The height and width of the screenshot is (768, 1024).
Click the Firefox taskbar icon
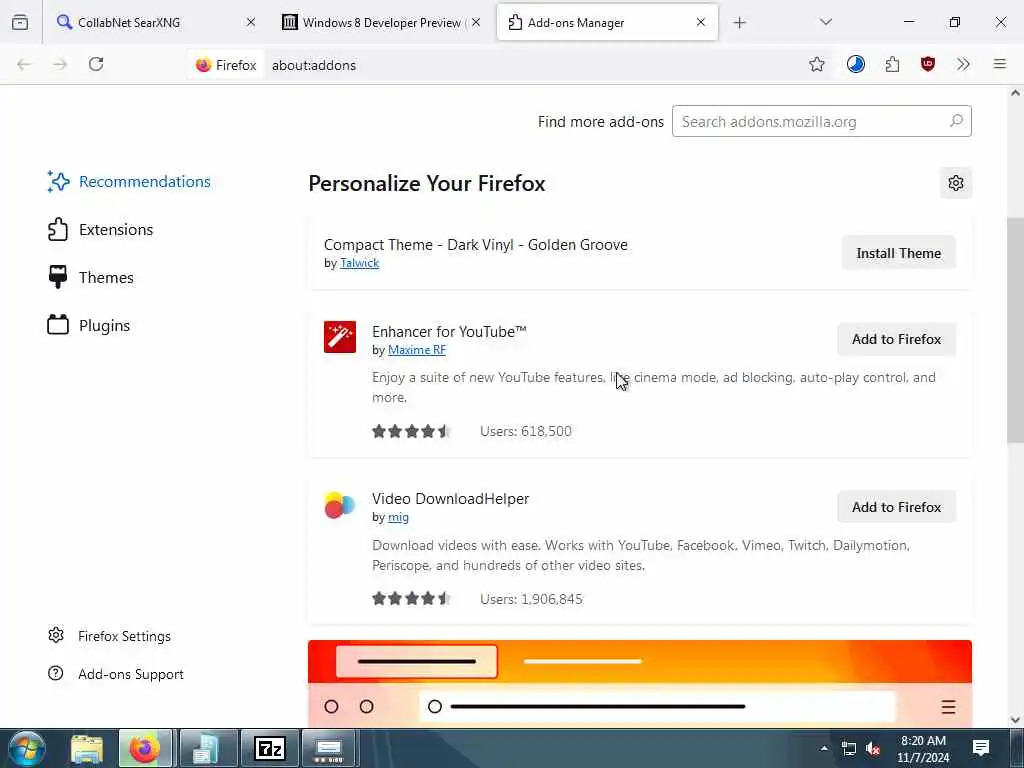pyautogui.click(x=145, y=748)
